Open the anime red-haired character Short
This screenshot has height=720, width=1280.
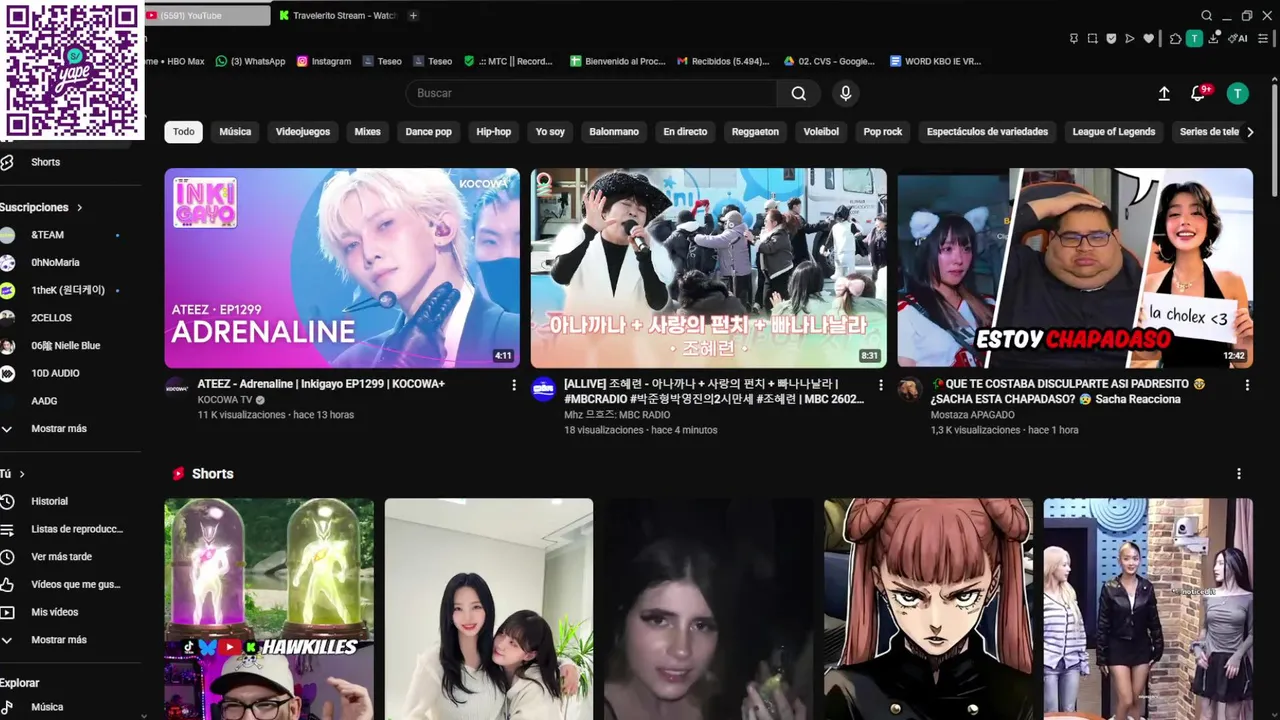pyautogui.click(x=928, y=609)
